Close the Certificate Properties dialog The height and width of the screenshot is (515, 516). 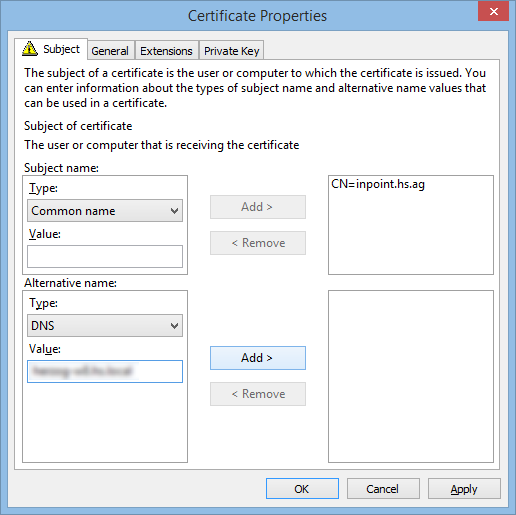click(493, 11)
